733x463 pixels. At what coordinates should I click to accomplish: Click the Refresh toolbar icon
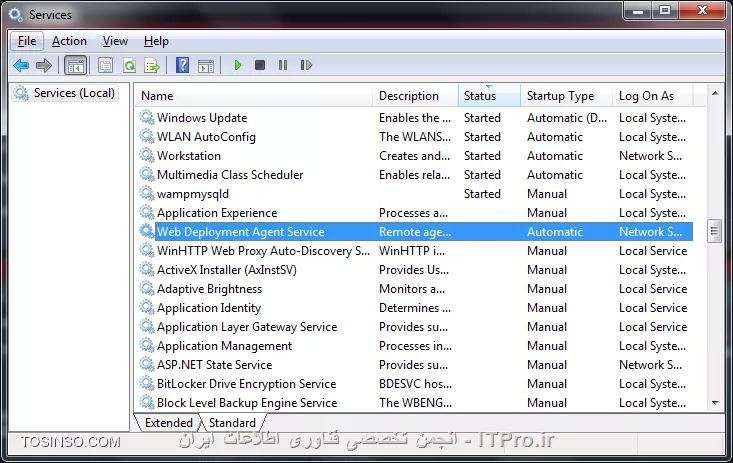coord(129,65)
